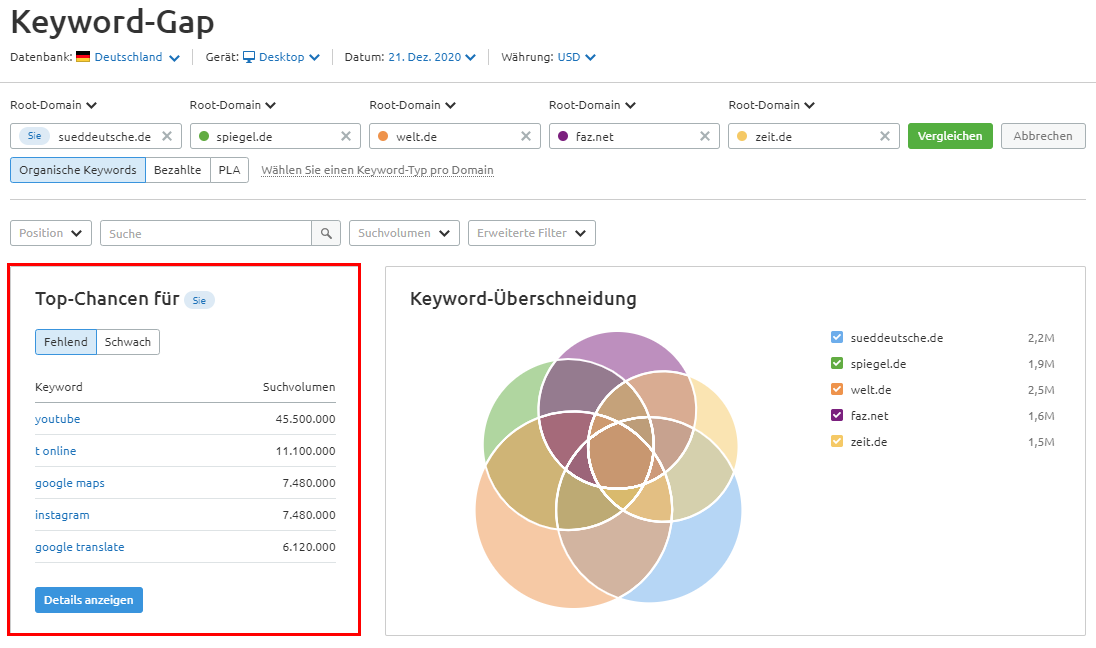Toggle zeit.de checkbox in legend
This screenshot has height=648, width=1096.
[x=837, y=441]
